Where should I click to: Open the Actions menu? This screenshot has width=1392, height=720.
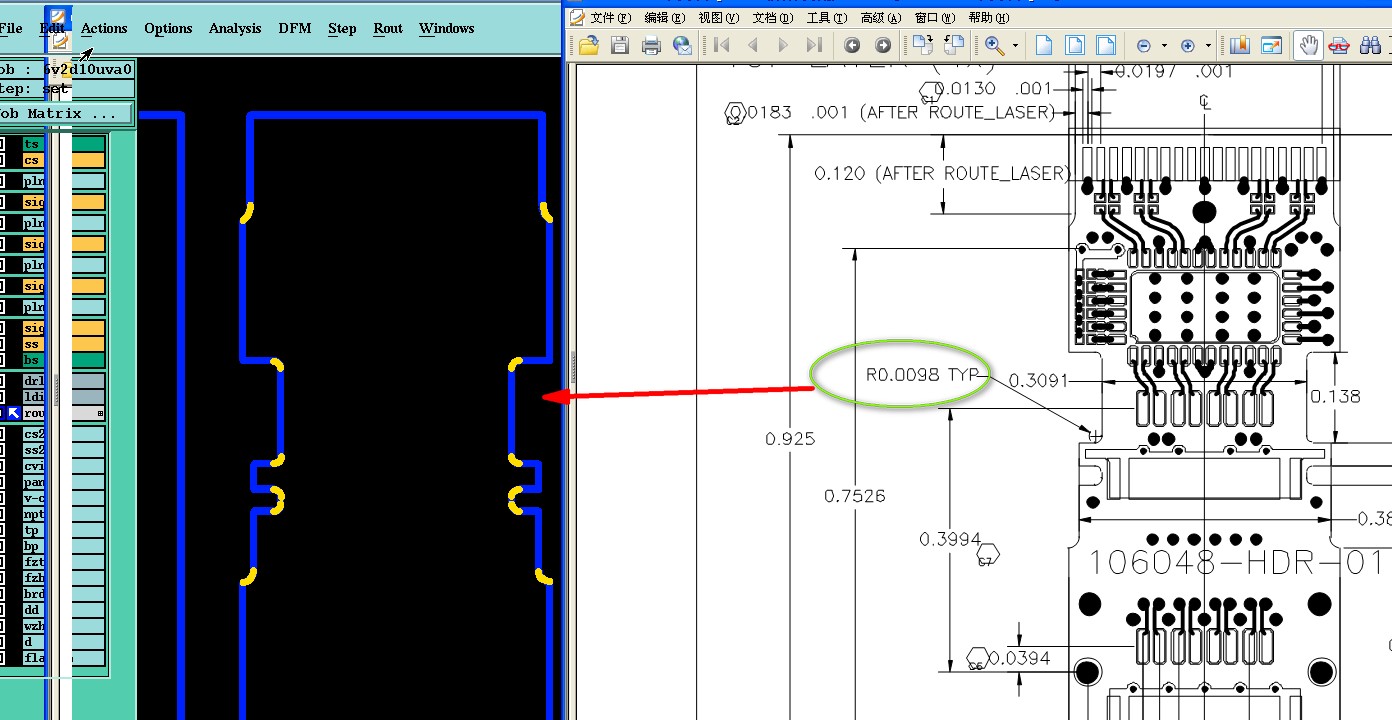tap(104, 28)
